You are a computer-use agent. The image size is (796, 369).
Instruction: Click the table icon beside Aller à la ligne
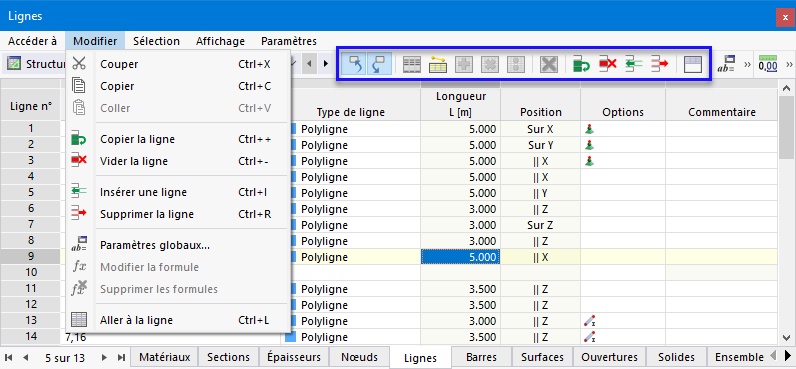coord(79,320)
